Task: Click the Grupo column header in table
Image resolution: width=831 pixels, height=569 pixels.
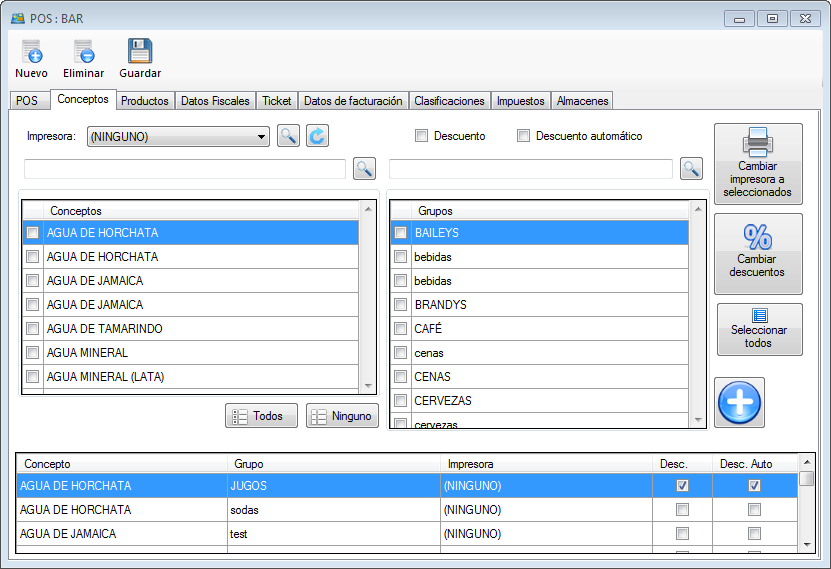Action: [x=334, y=464]
